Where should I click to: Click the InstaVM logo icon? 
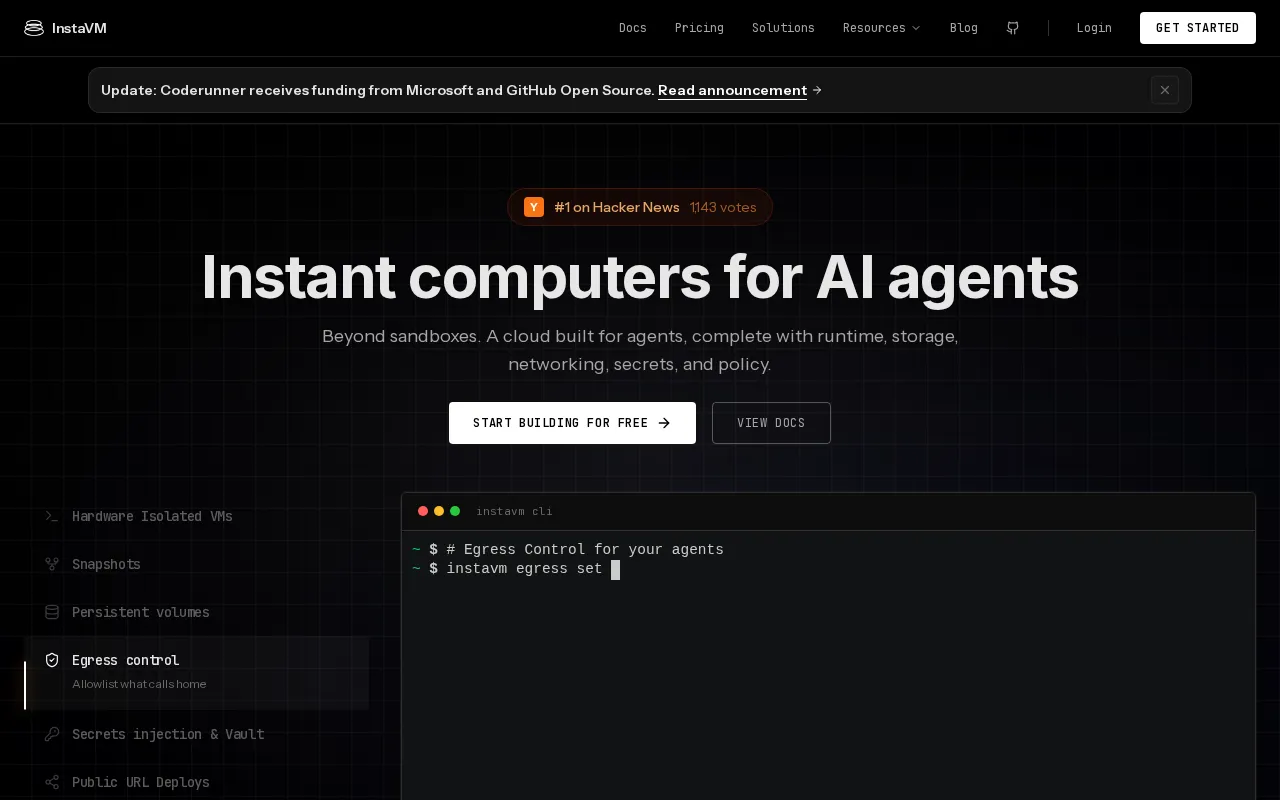coord(34,28)
